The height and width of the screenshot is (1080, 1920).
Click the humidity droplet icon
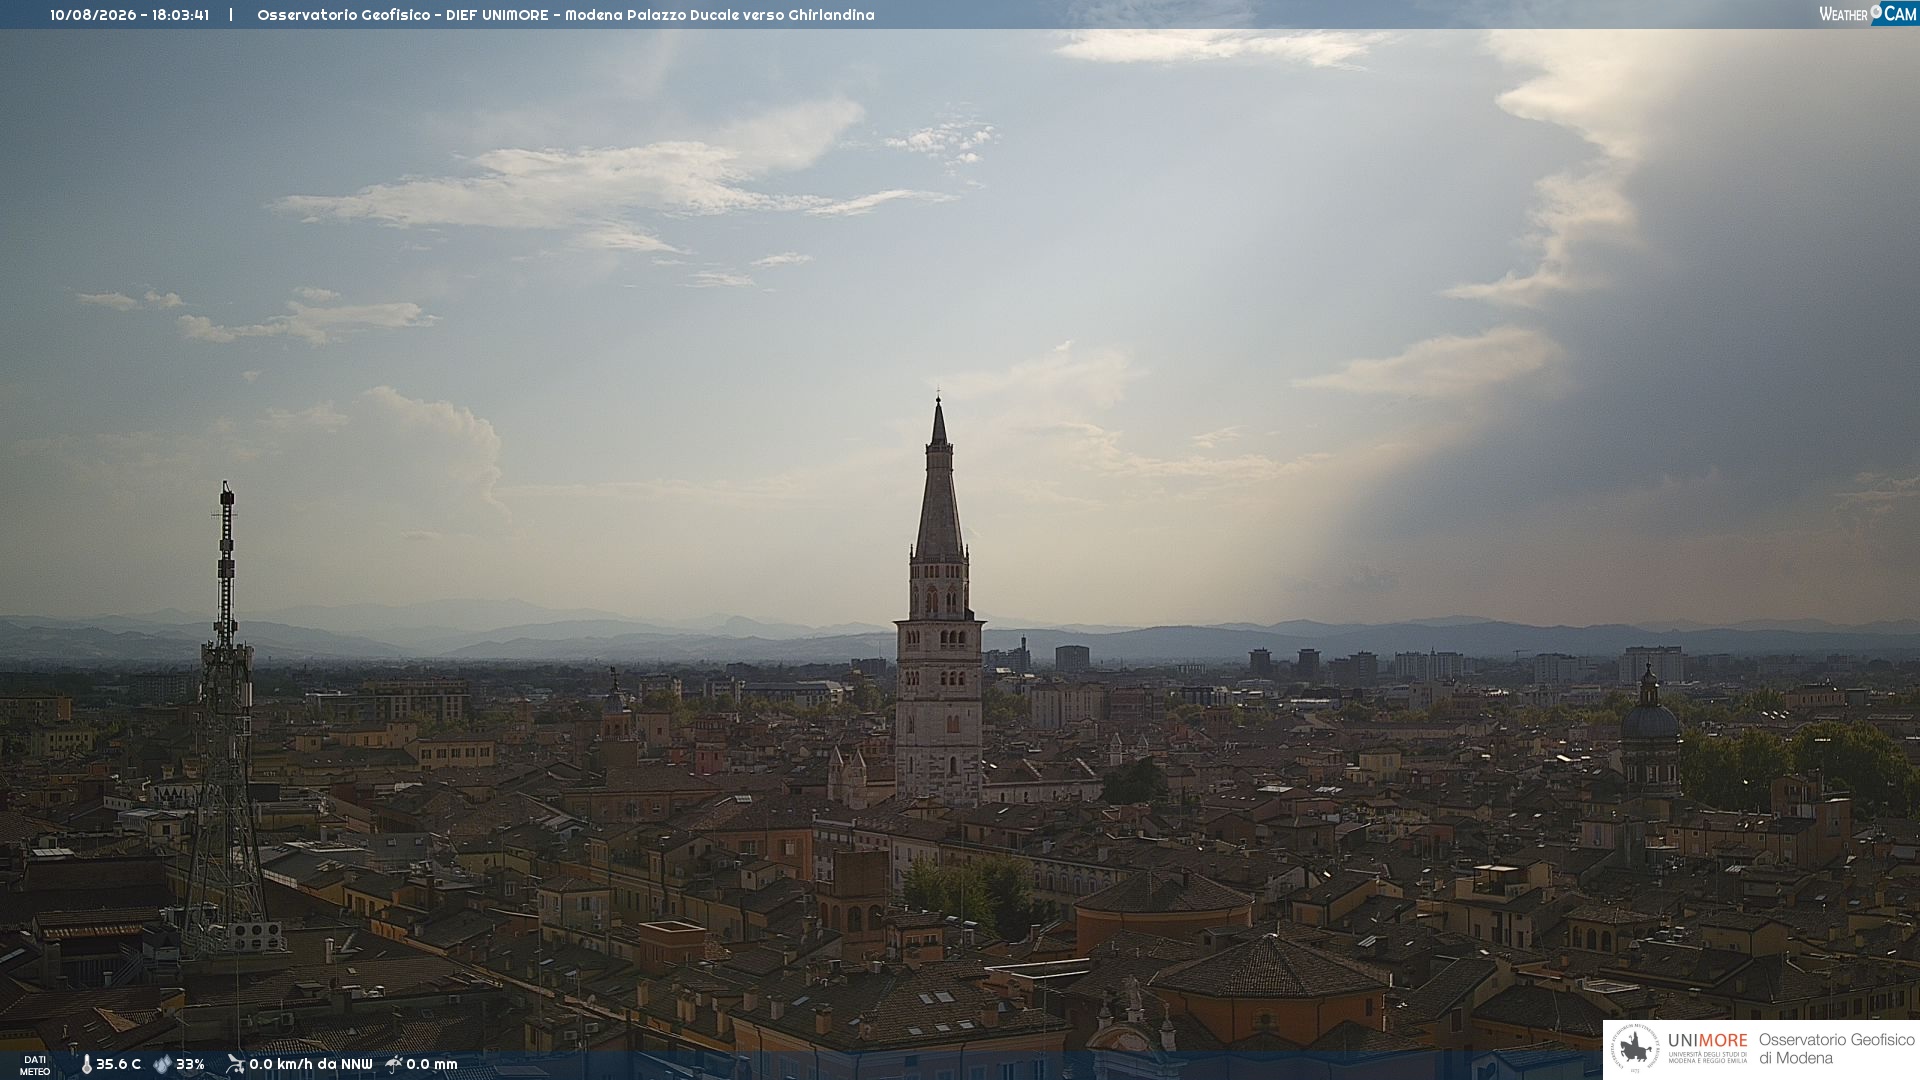(x=163, y=1065)
